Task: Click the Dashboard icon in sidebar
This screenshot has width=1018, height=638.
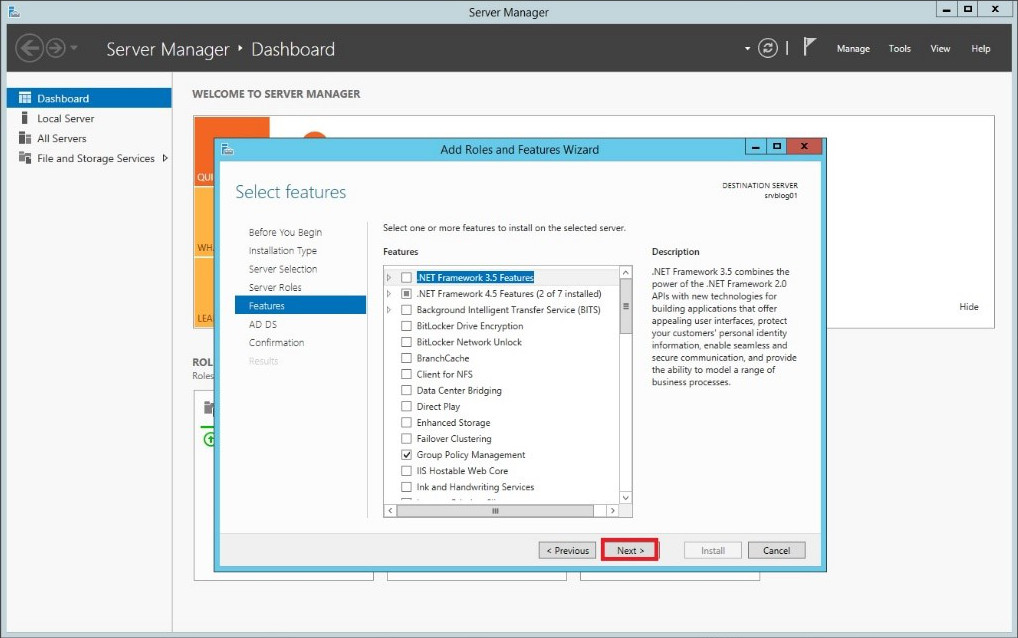Action: 25,98
